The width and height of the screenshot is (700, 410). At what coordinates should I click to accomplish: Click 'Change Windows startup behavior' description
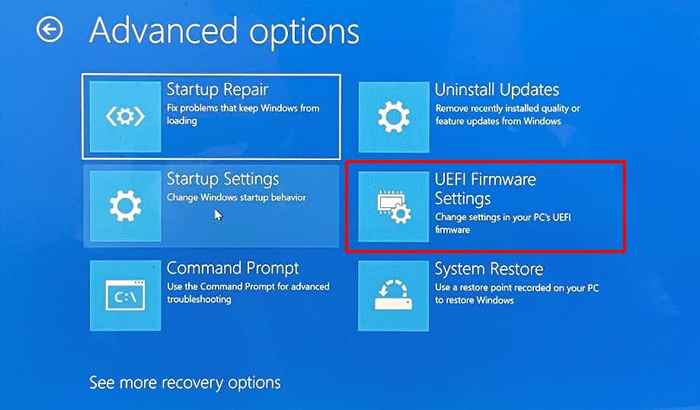coord(236,197)
